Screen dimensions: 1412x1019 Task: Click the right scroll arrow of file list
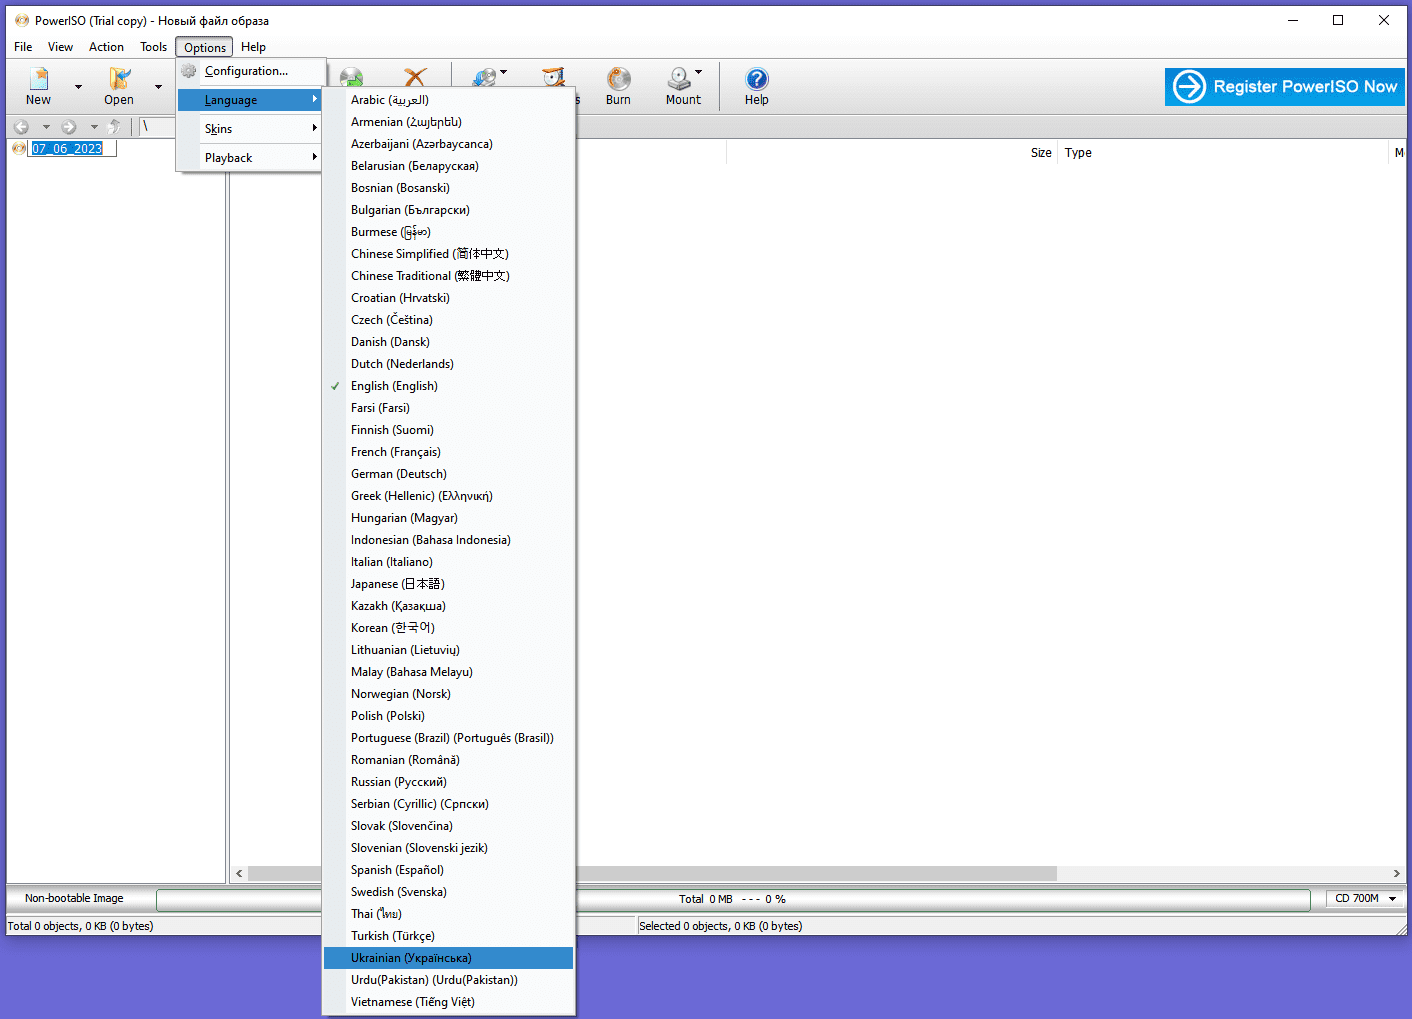[1397, 873]
